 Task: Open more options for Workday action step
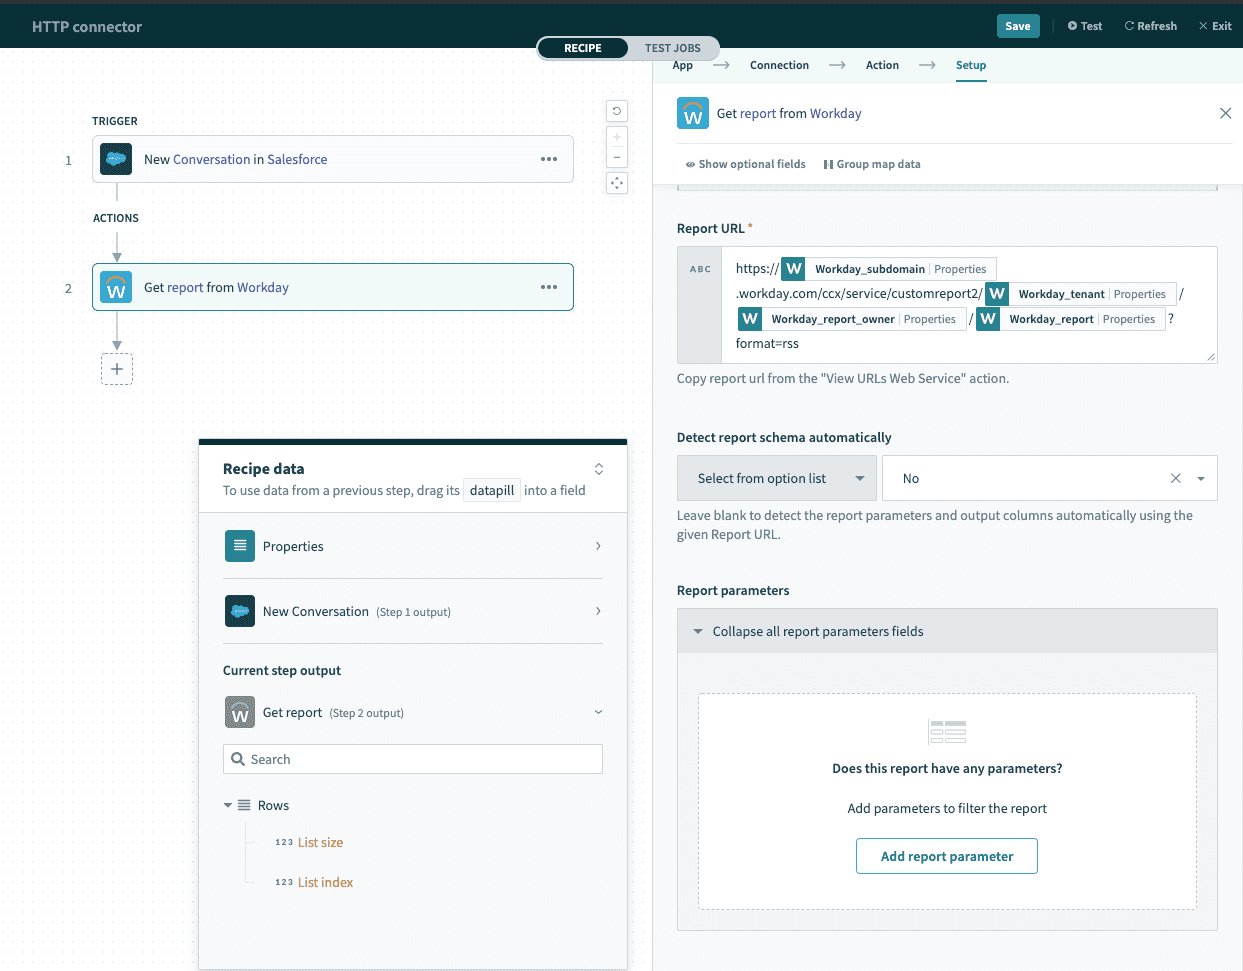tap(549, 287)
